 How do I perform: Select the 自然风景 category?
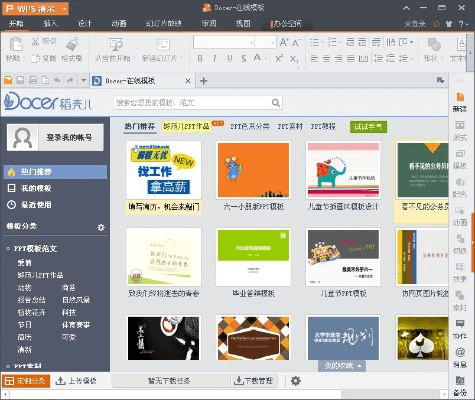click(x=76, y=300)
